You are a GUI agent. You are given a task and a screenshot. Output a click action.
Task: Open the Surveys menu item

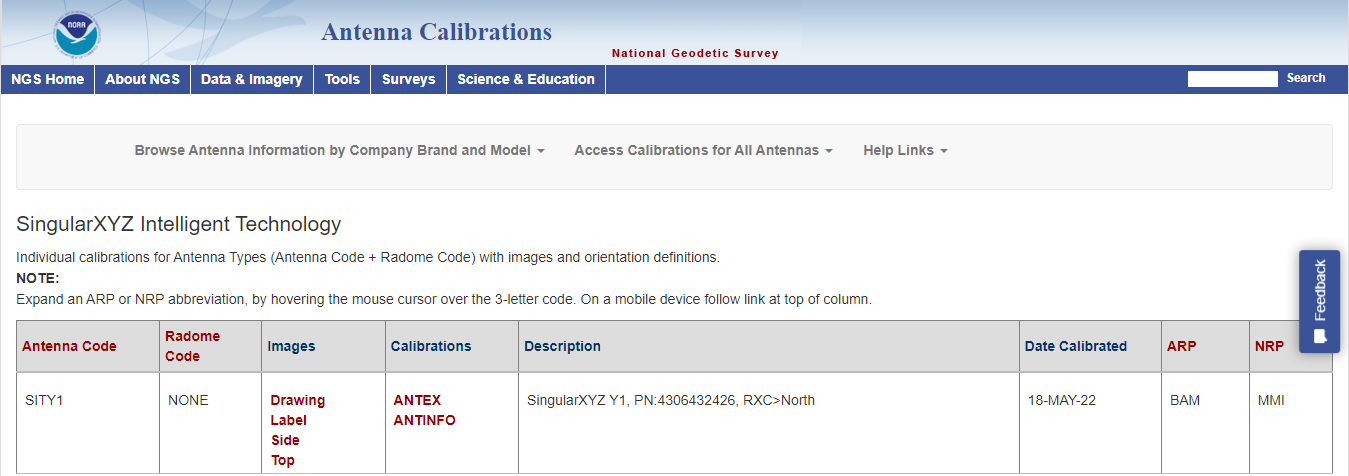[408, 79]
